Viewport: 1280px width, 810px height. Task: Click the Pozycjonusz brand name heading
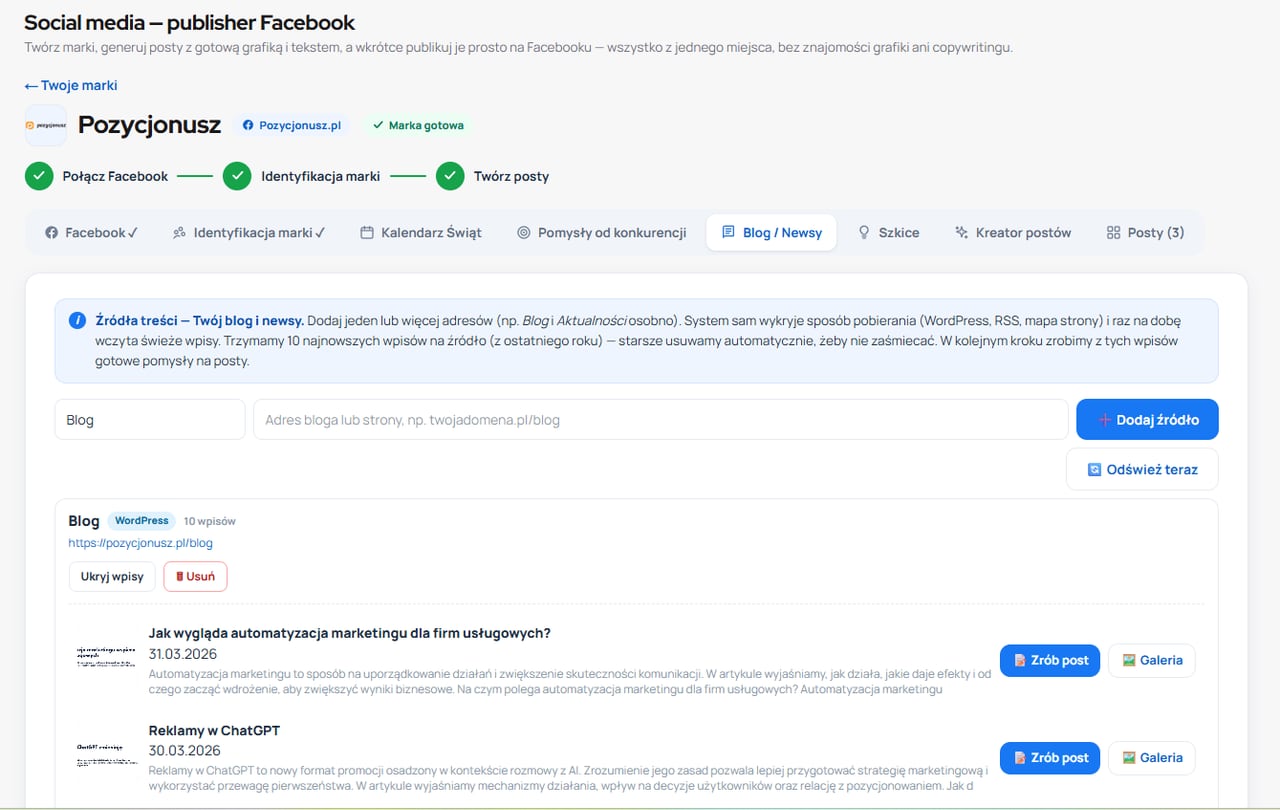click(149, 125)
